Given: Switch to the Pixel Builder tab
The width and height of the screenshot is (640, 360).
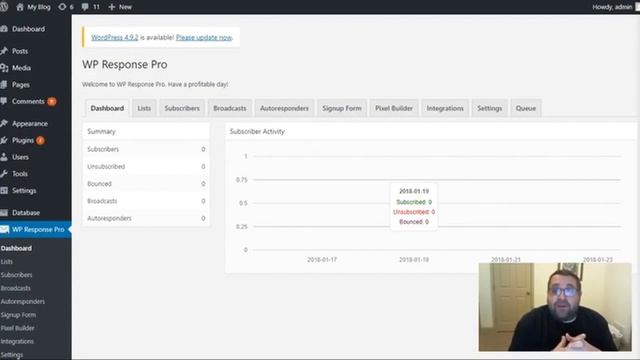Looking at the screenshot, I should coord(394,108).
